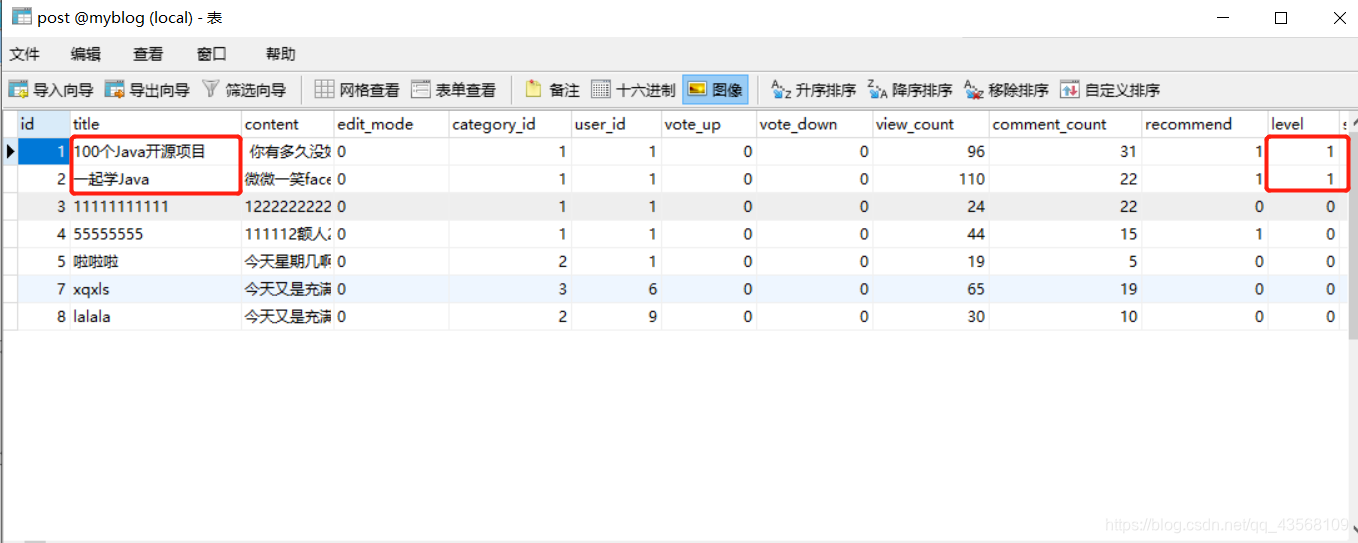Select the comment_count column header
Viewport: 1358px width, 543px height.
click(x=1065, y=124)
